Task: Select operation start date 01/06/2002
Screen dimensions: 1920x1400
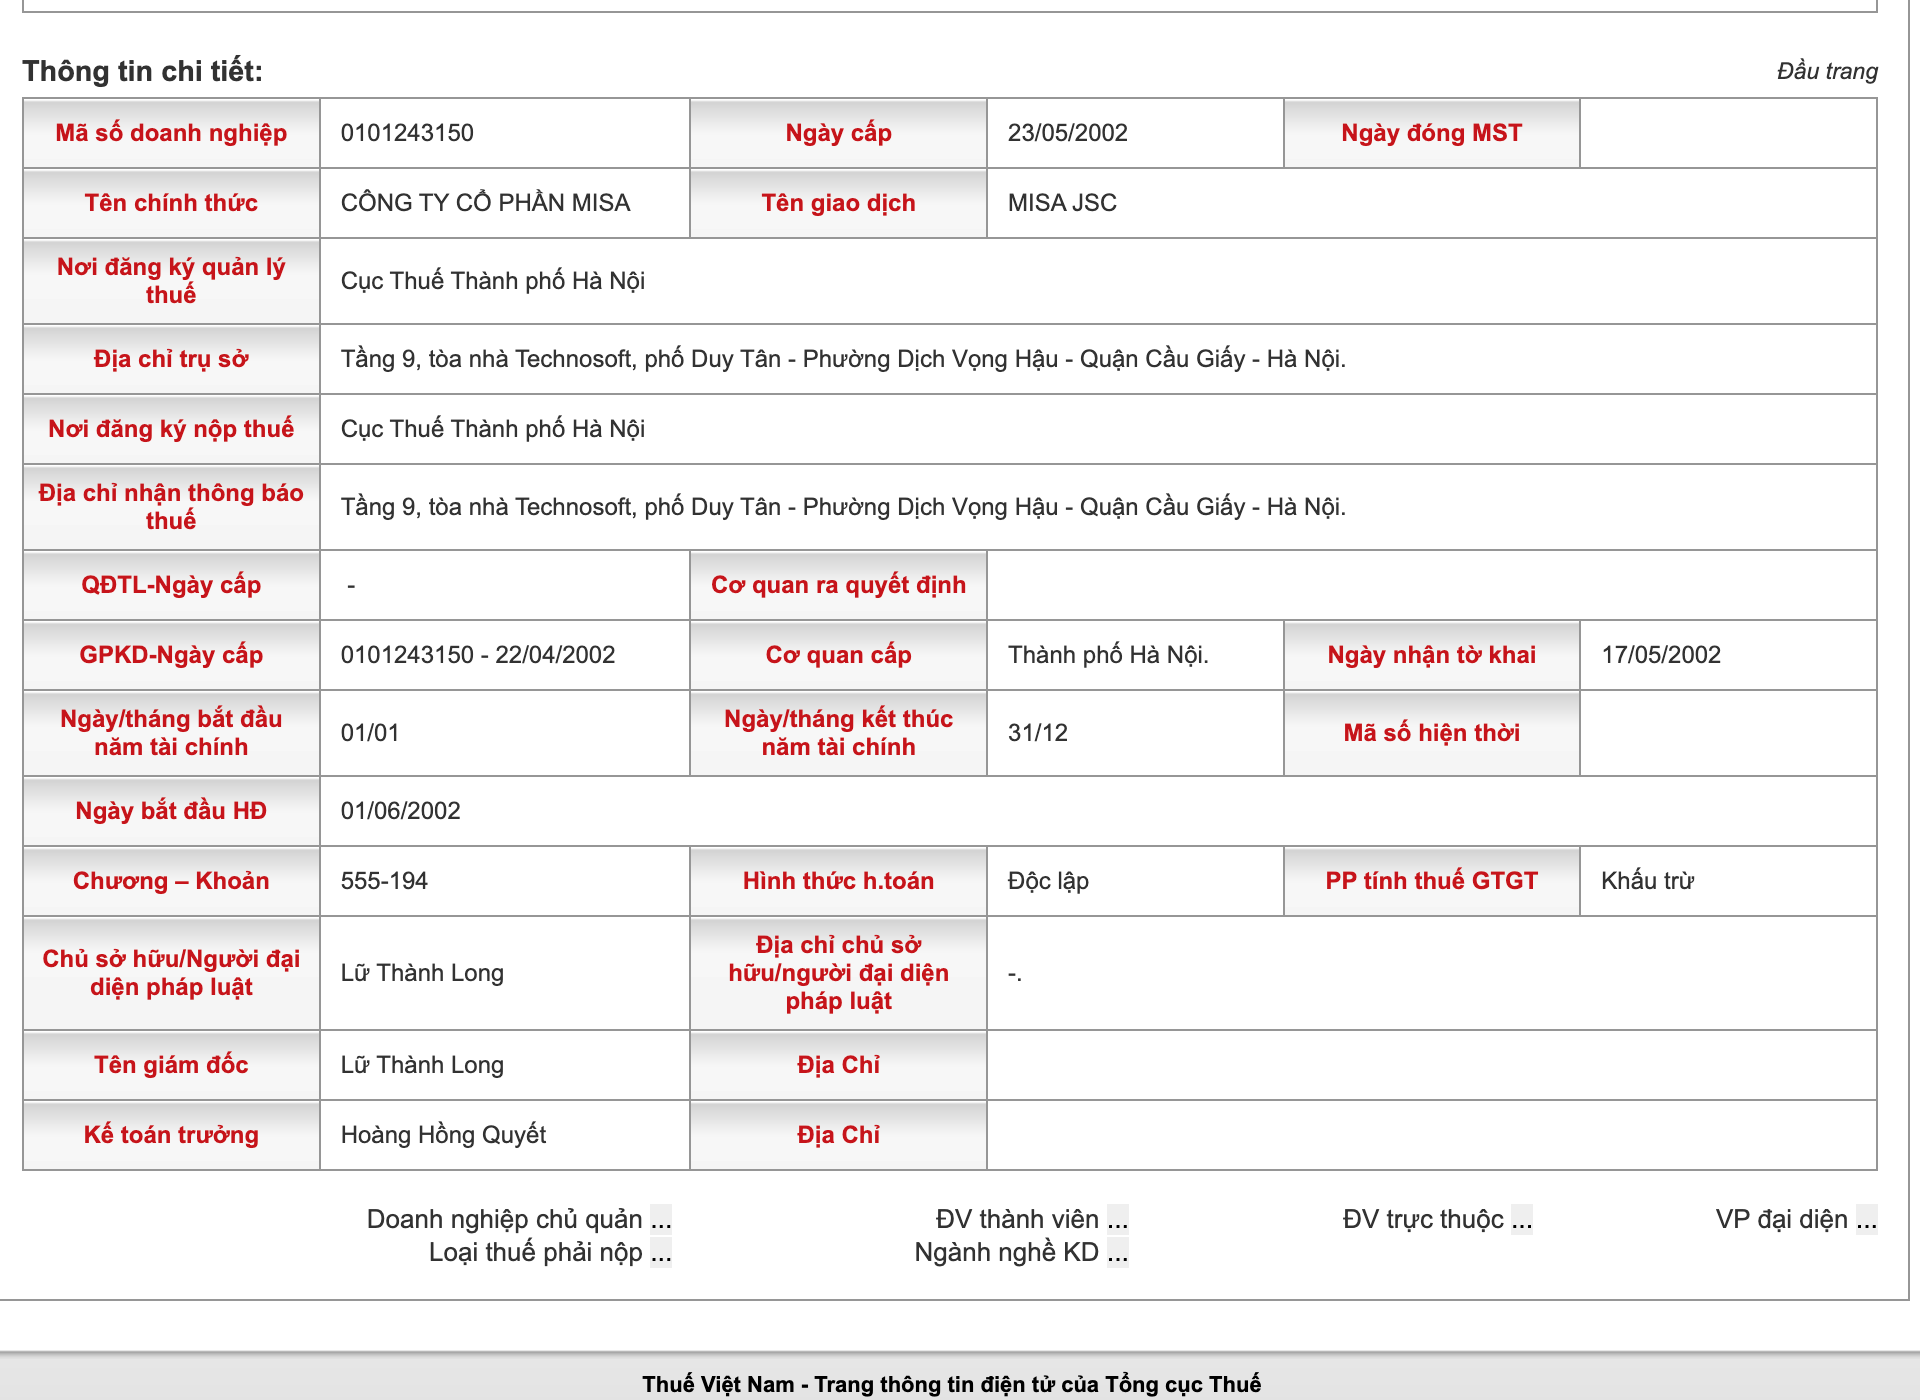Action: pyautogui.click(x=400, y=811)
